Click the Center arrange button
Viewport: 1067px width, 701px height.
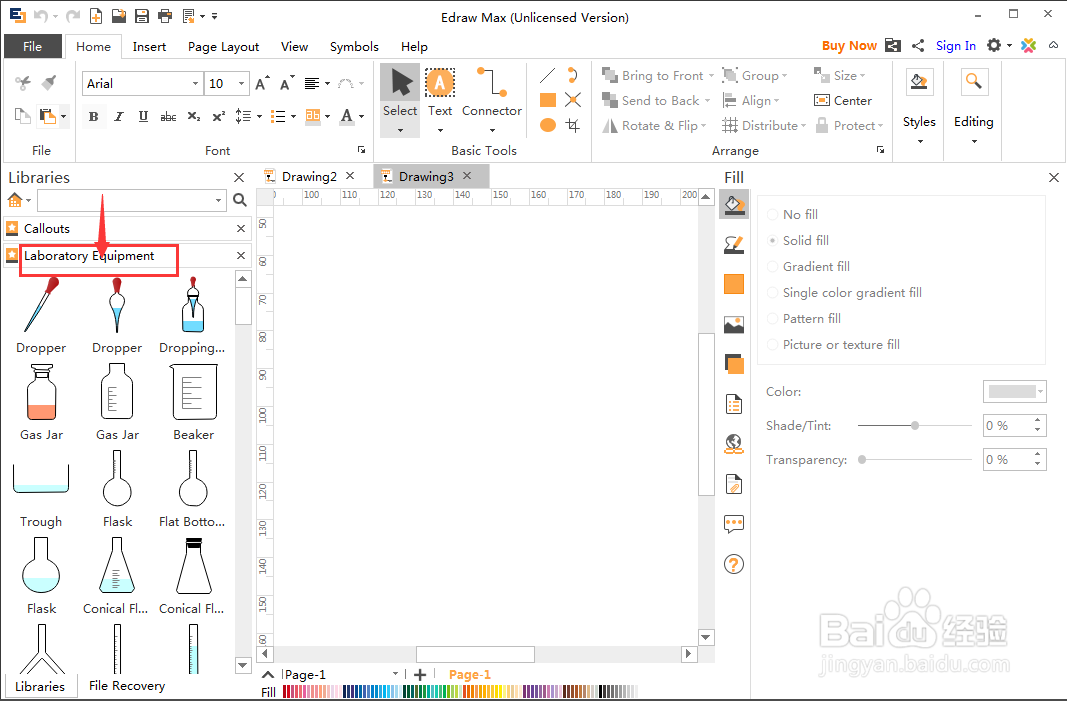843,101
